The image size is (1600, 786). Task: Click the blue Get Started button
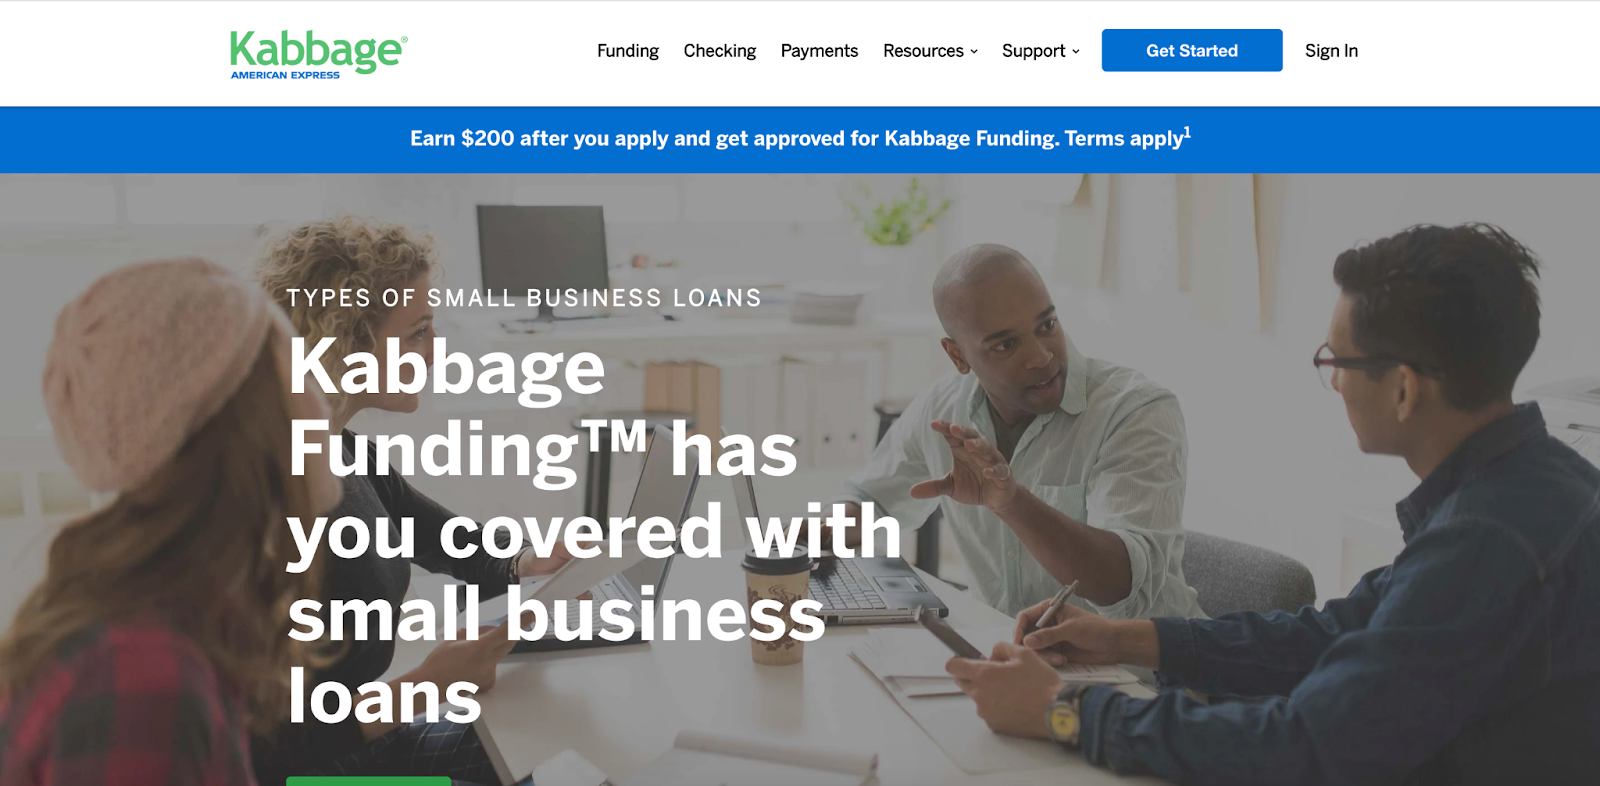click(1192, 50)
